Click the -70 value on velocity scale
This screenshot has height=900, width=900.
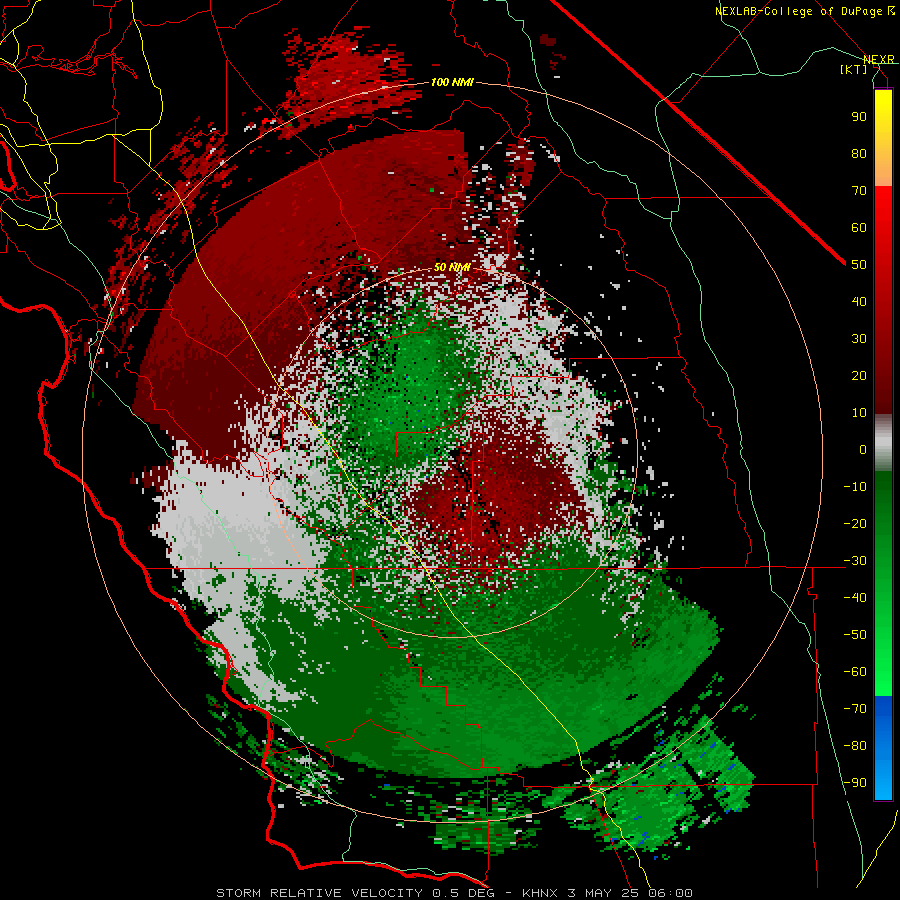[855, 709]
